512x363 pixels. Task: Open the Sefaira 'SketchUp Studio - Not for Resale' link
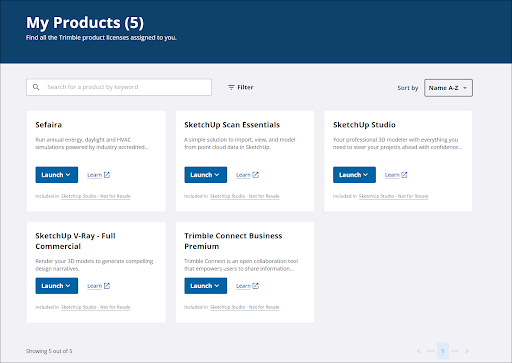(x=96, y=196)
